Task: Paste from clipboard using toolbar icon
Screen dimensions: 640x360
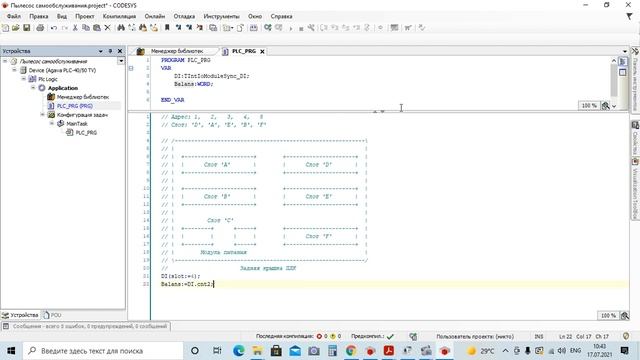Action: 97,28
